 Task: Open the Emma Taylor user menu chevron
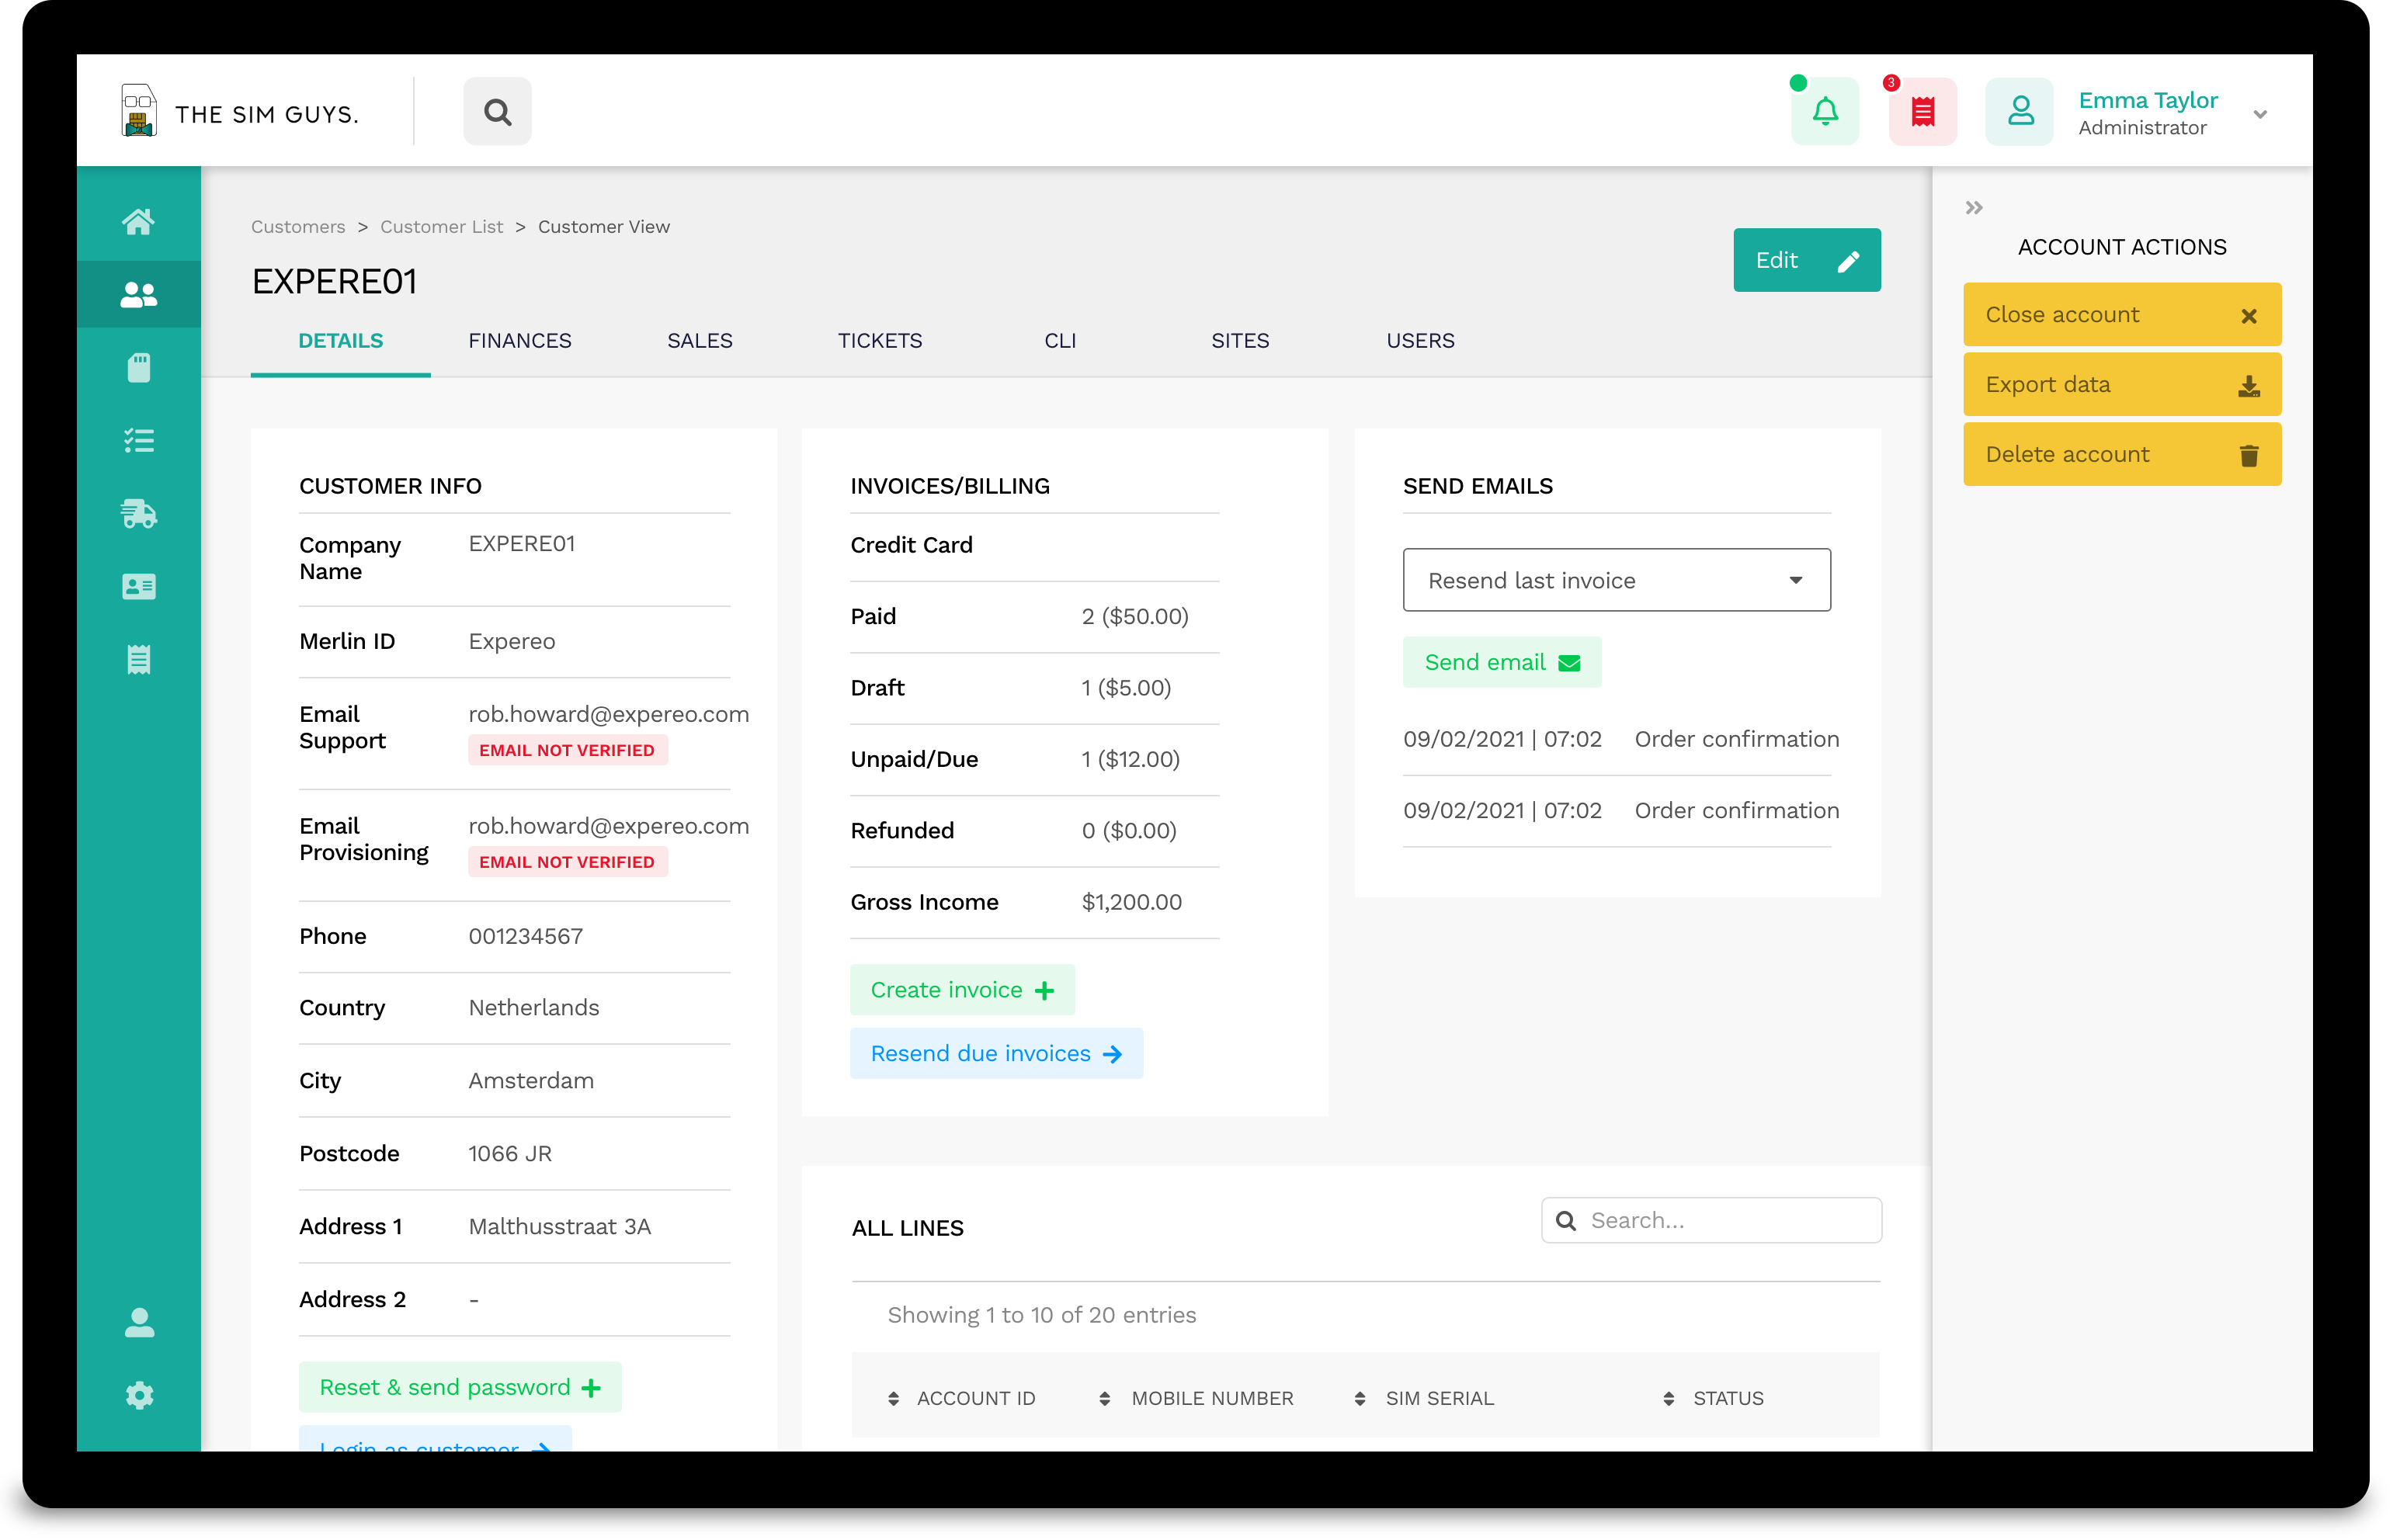pos(2259,114)
